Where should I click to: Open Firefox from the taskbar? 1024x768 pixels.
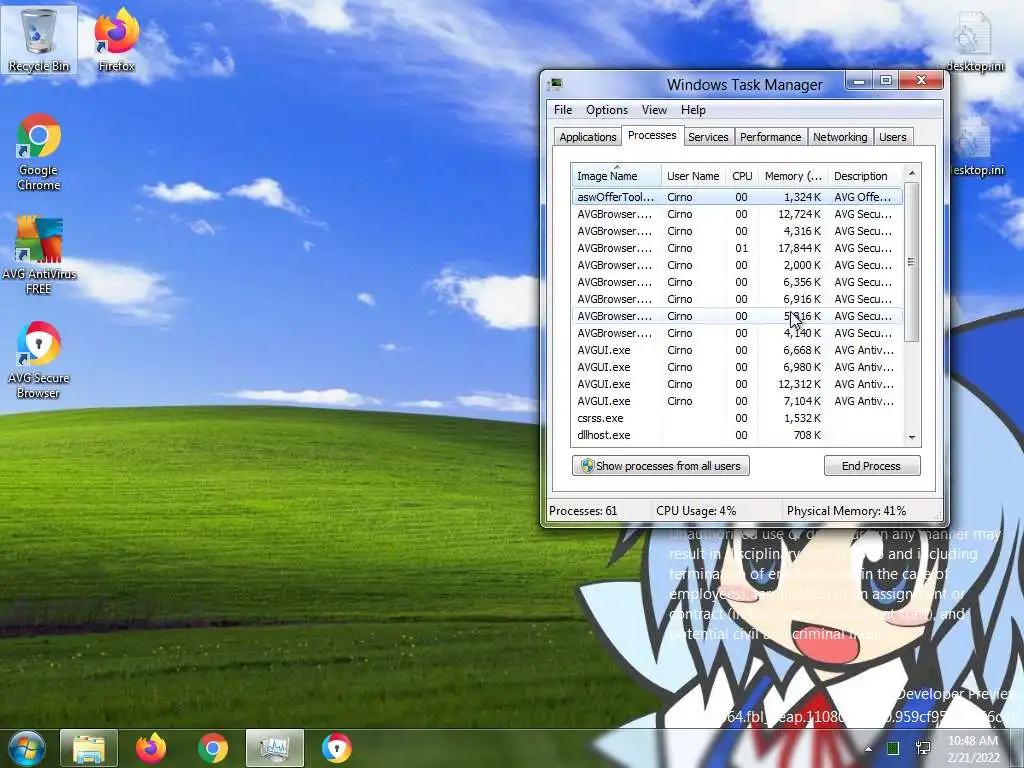(151, 748)
